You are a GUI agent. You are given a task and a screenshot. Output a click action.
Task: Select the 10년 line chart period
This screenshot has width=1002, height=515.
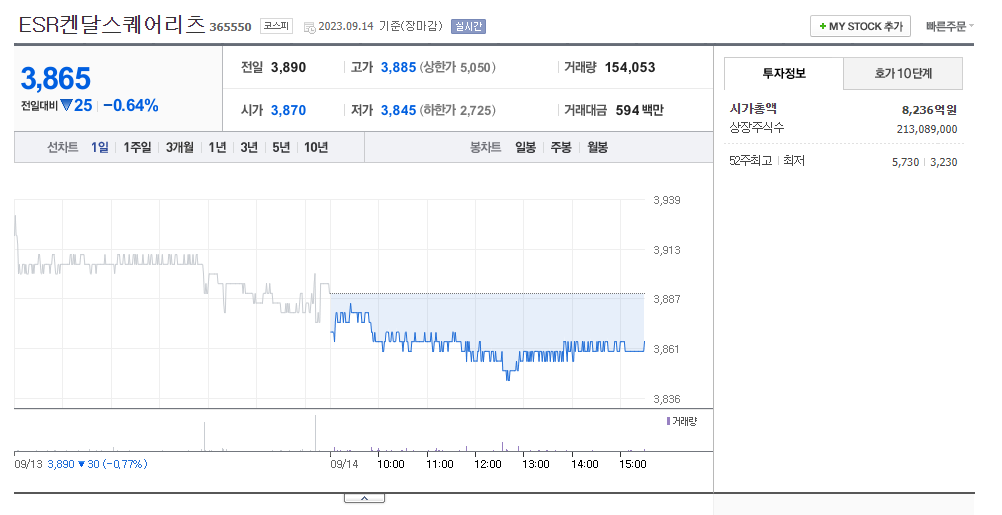[x=316, y=148]
